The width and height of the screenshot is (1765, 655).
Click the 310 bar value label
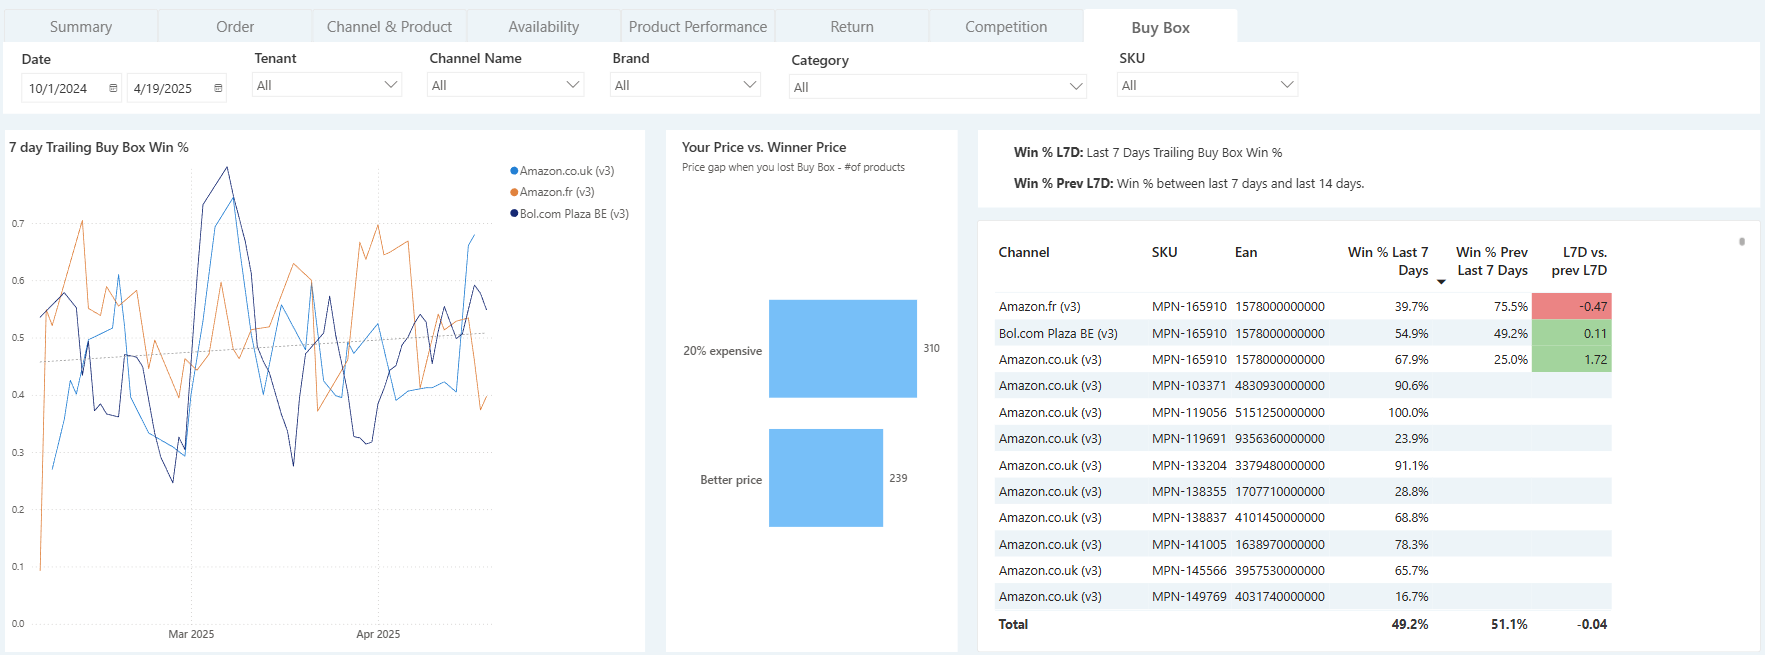[x=931, y=348]
